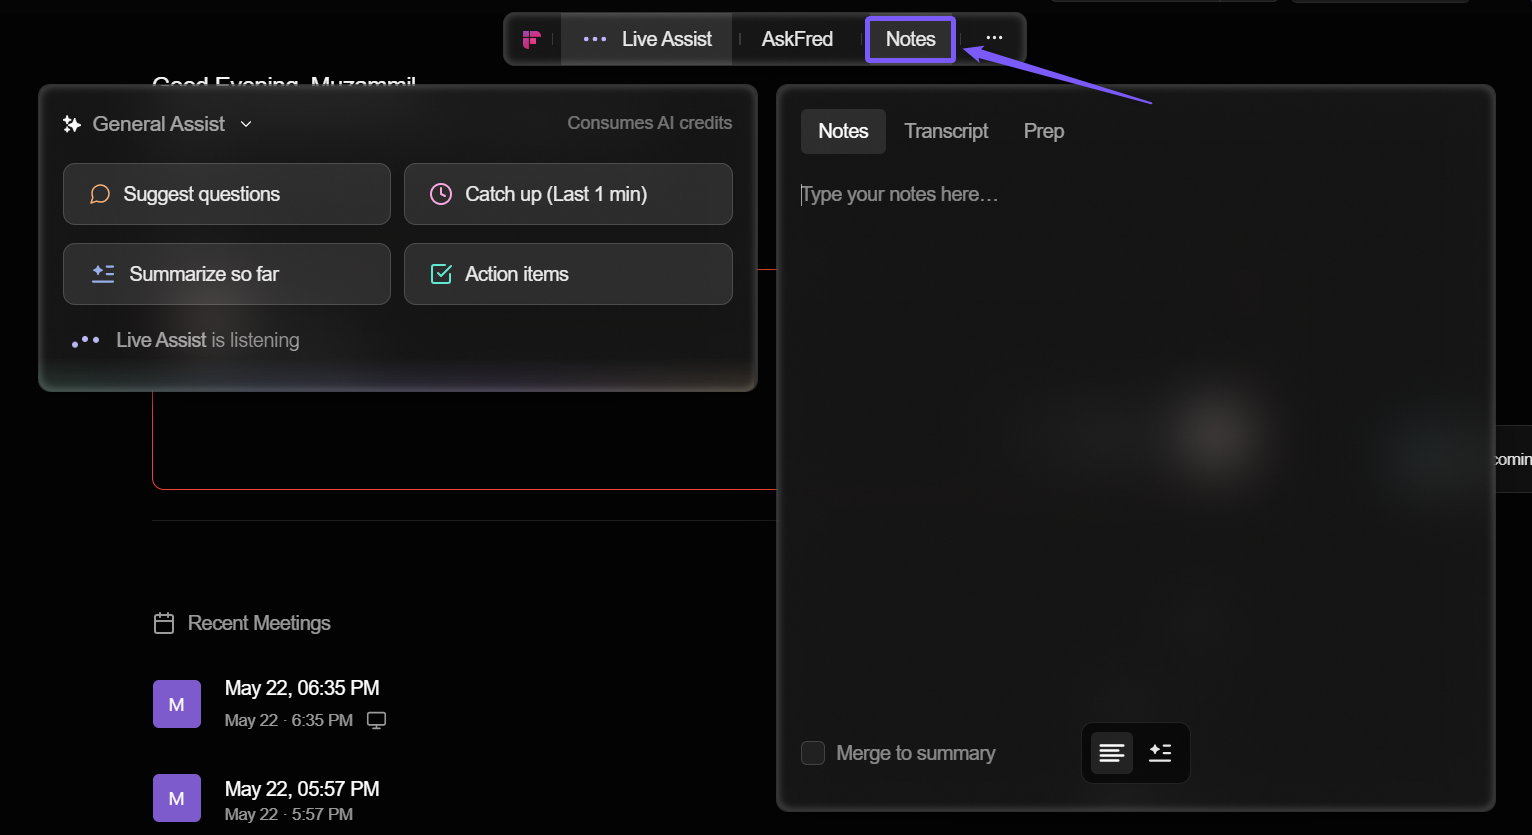Click the avatar for the 05:57 PM meeting

pyautogui.click(x=177, y=798)
